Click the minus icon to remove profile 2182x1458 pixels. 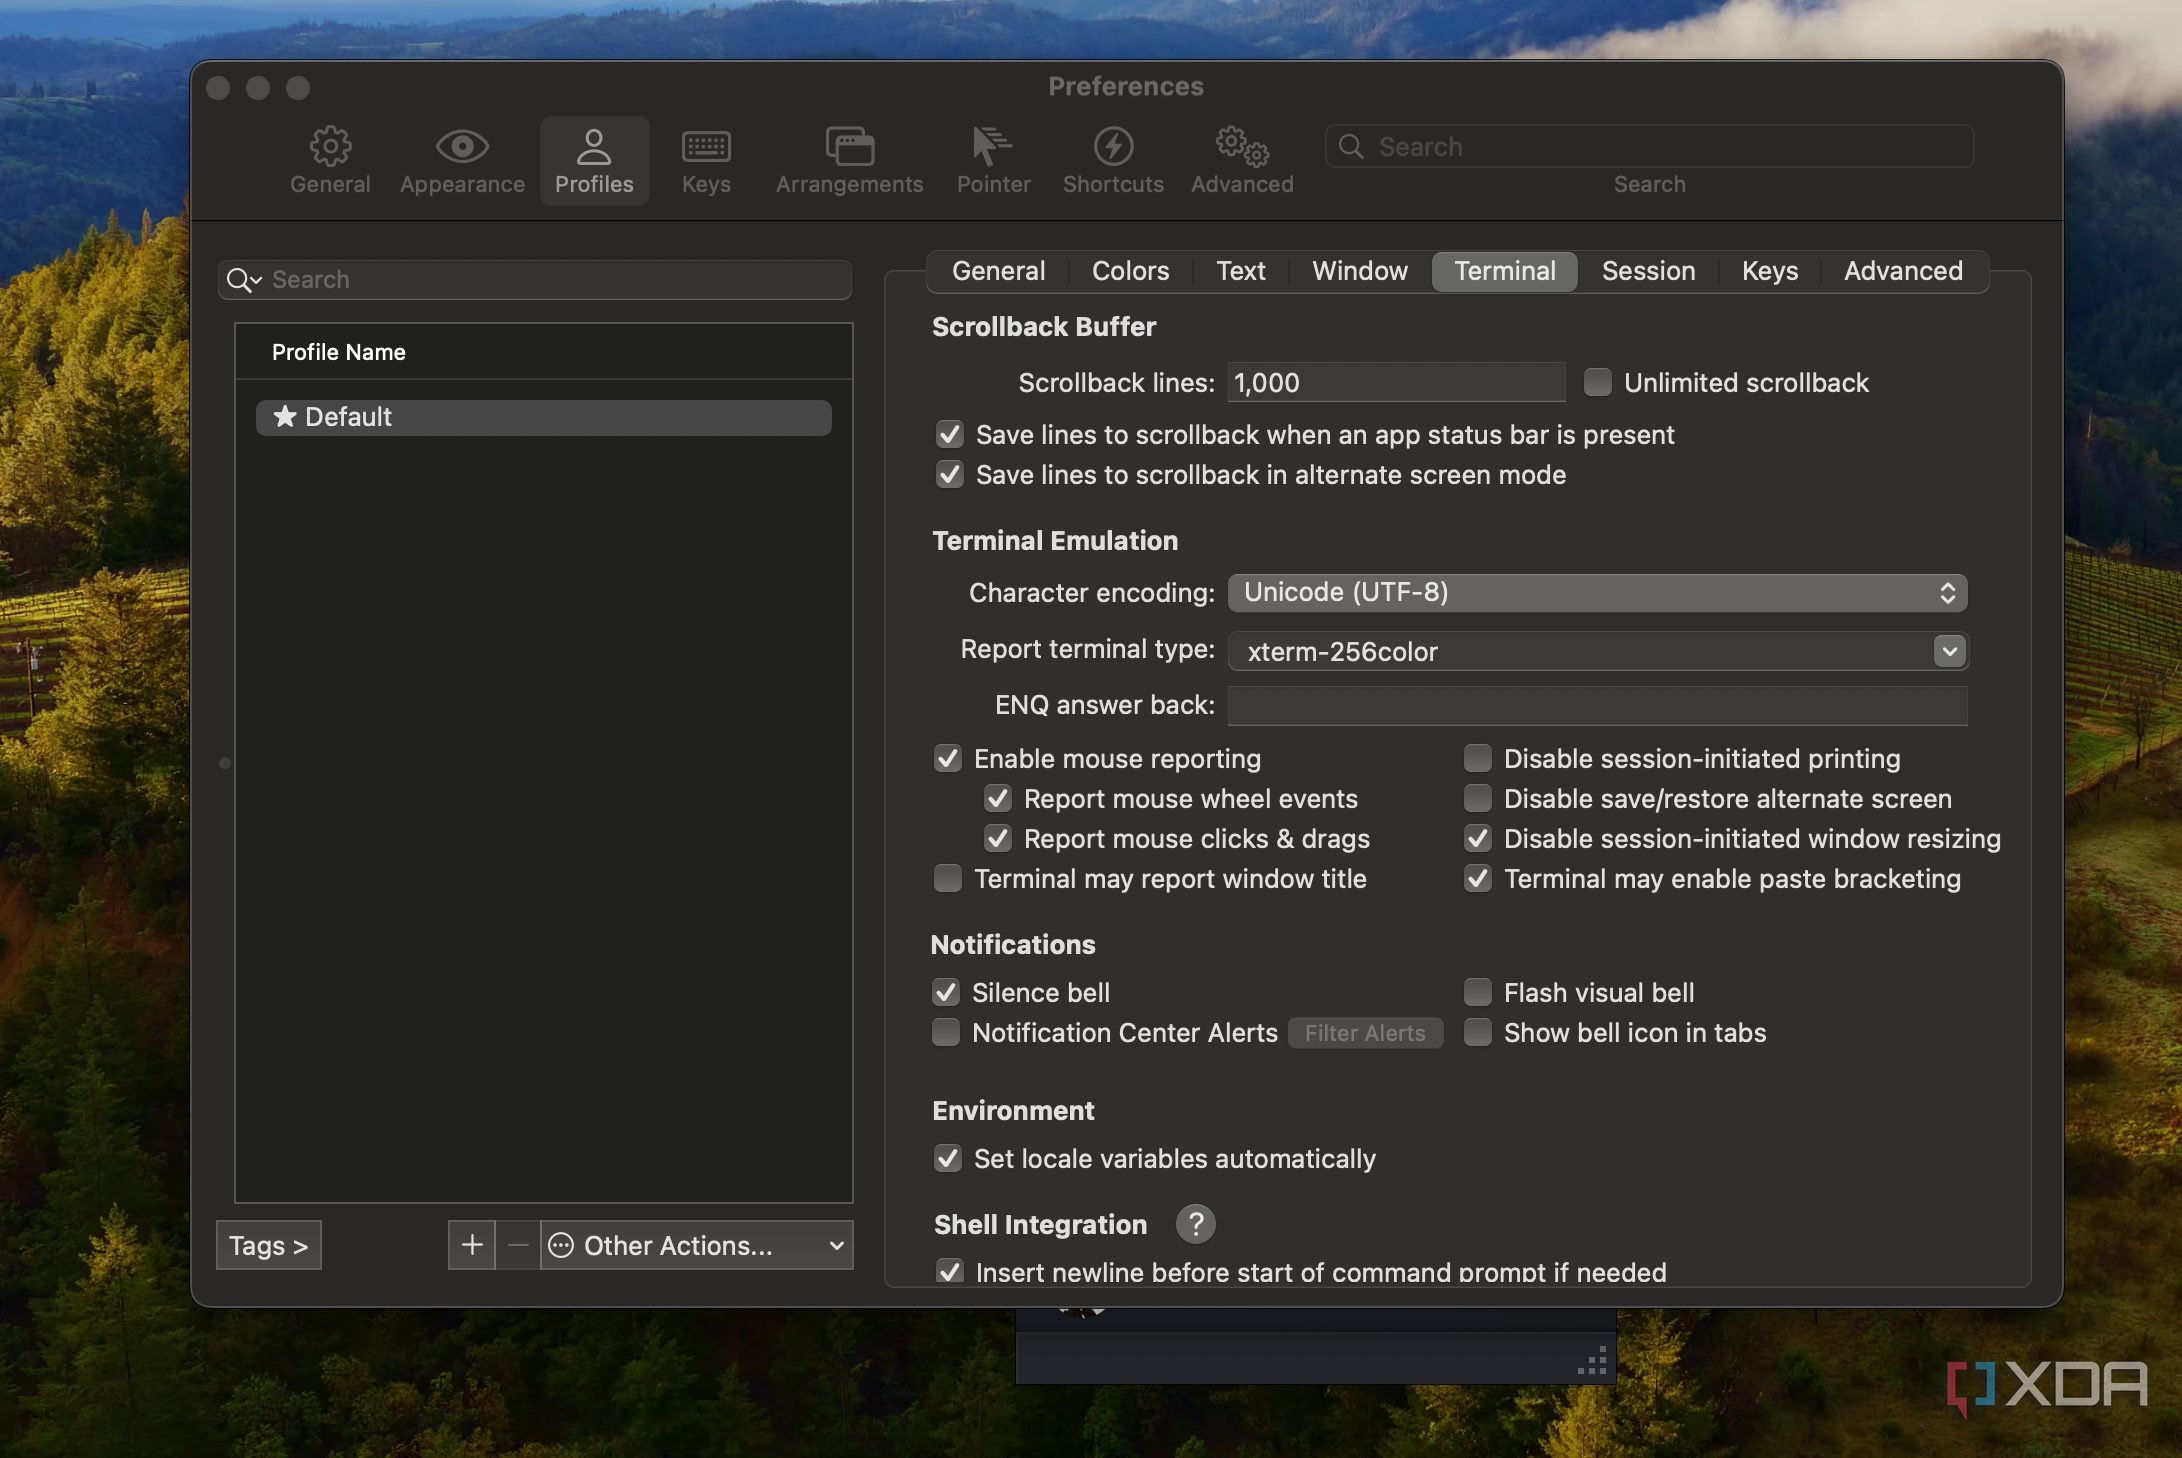(518, 1245)
